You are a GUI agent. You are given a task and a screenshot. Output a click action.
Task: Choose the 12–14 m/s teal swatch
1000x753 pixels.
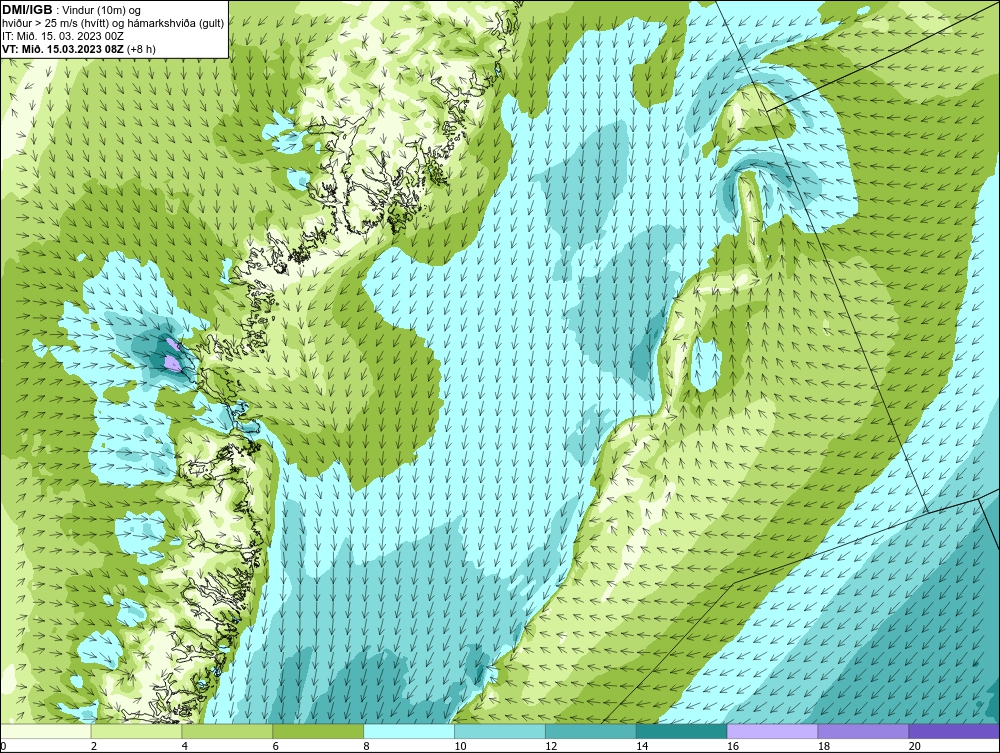coord(591,731)
